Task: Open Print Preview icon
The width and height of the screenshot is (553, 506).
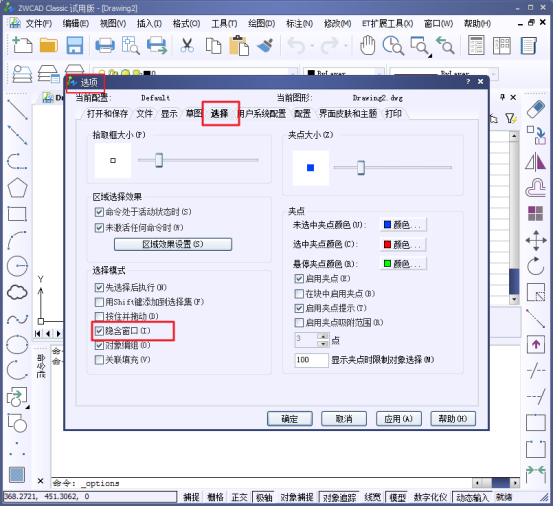Action: (x=130, y=45)
